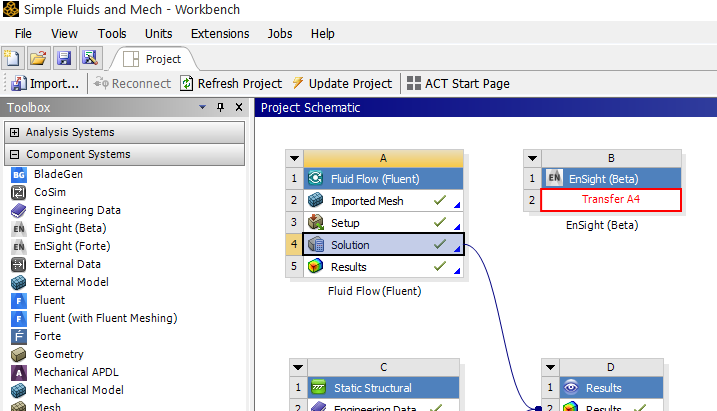This screenshot has height=411, width=717.
Task: Click the Save project icon
Action: click(64, 58)
